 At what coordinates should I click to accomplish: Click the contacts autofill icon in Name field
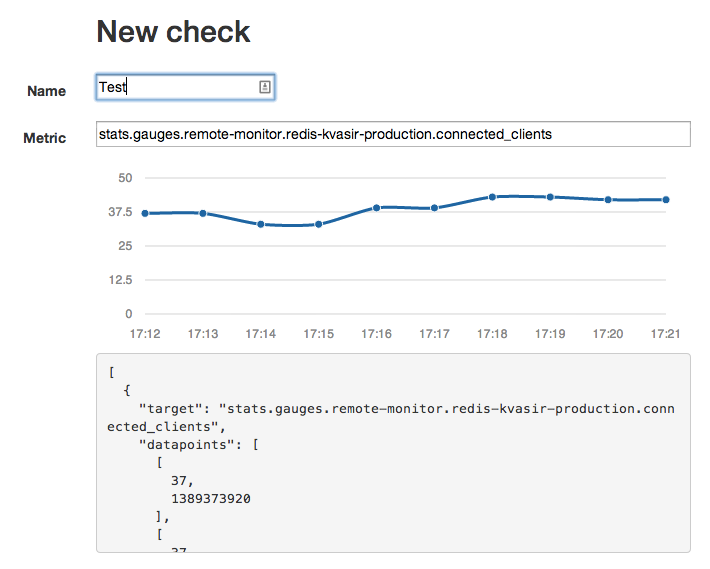(x=265, y=87)
